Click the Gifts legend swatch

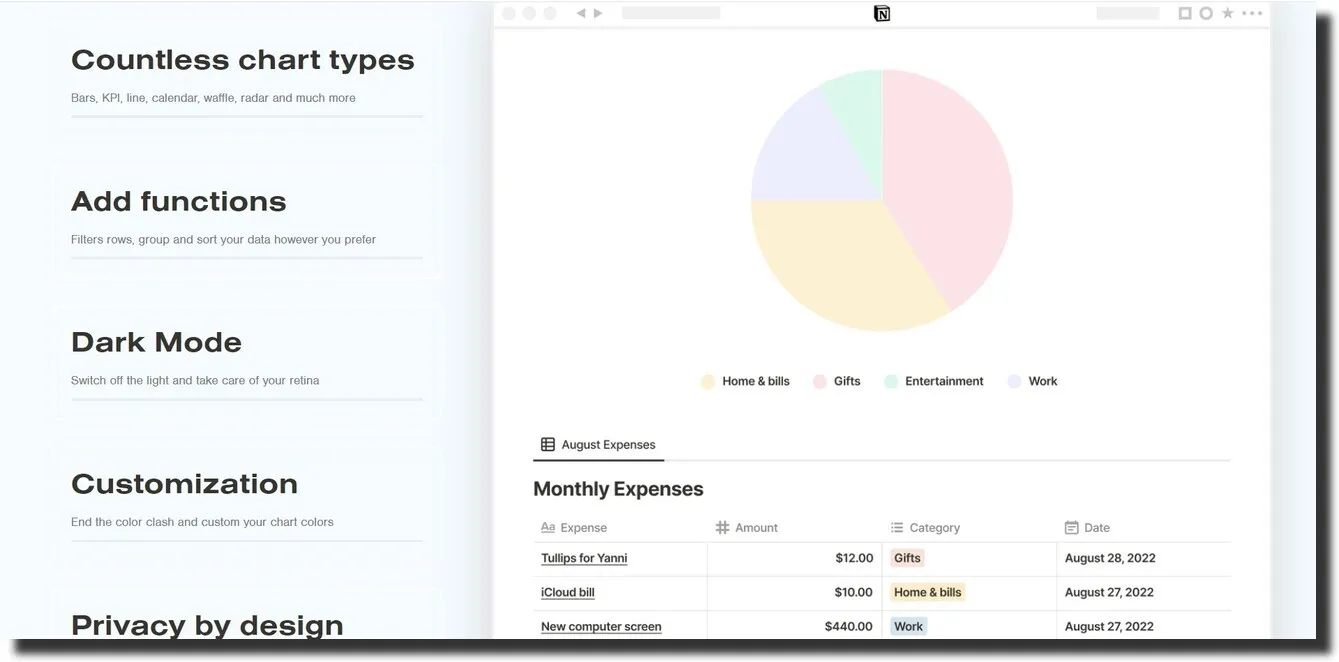tap(819, 381)
